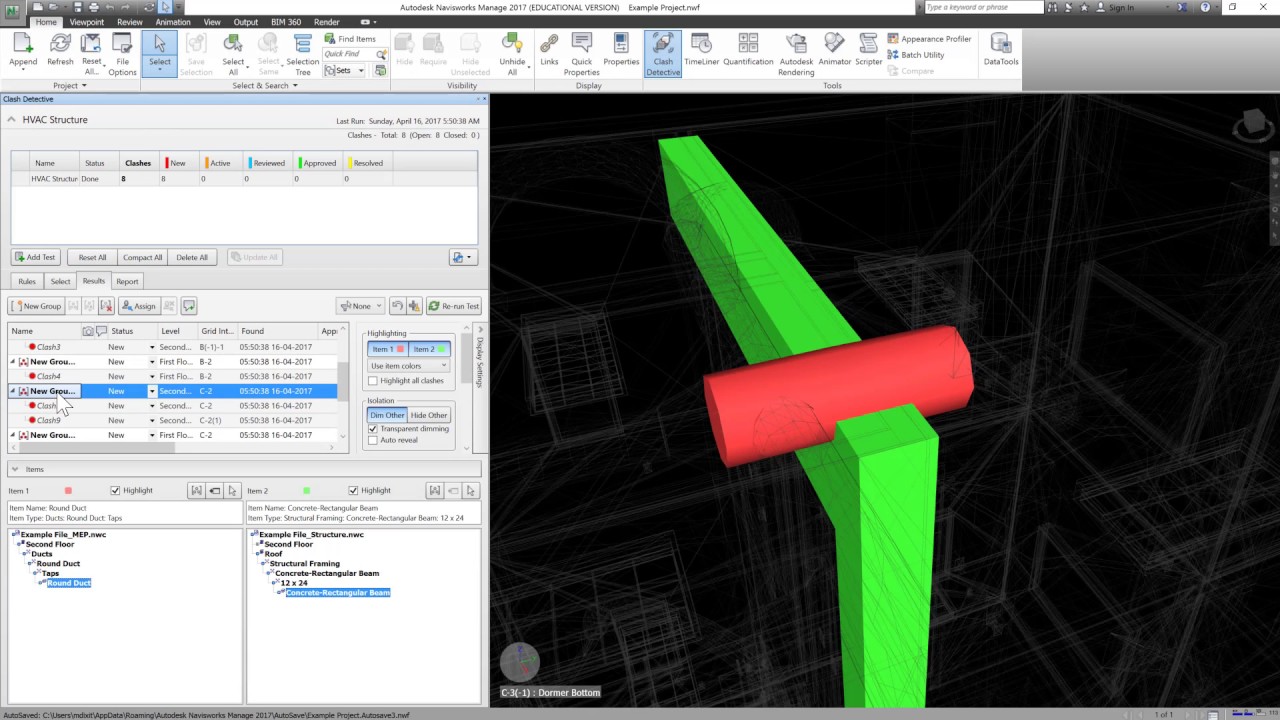Click the Reset All button in Clash Detective
This screenshot has width=1280, height=720.
[92, 257]
